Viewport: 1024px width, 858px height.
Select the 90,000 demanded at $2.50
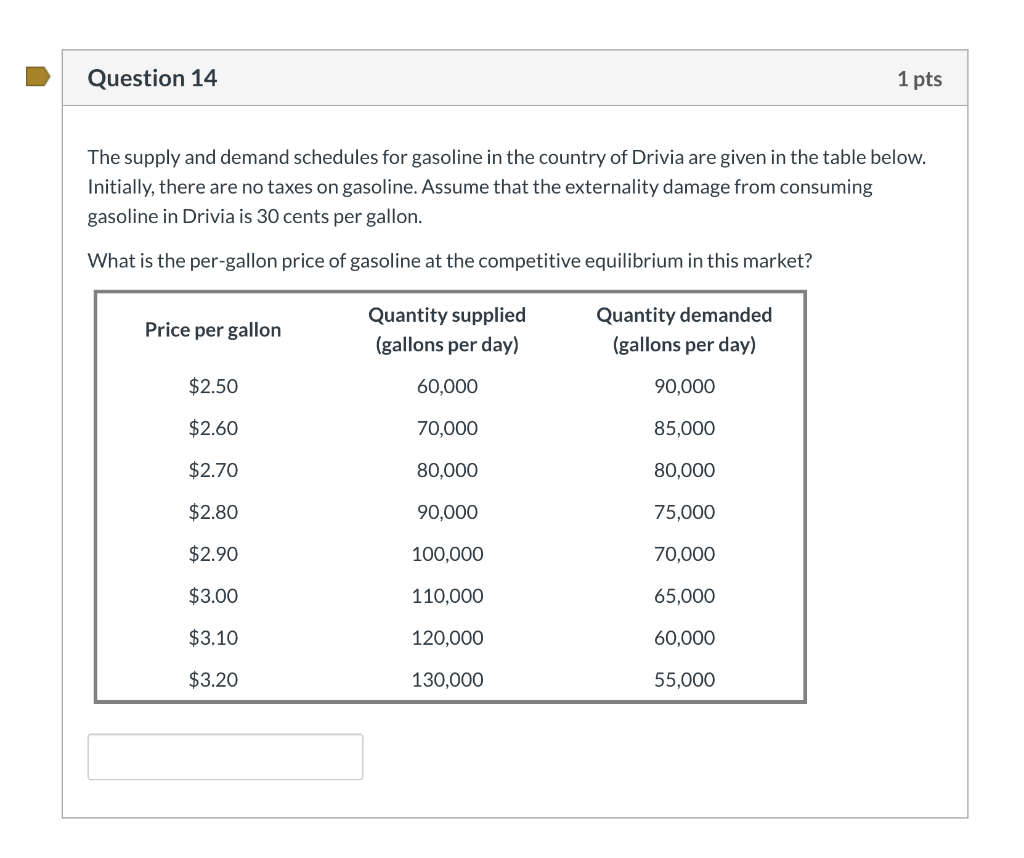684,386
